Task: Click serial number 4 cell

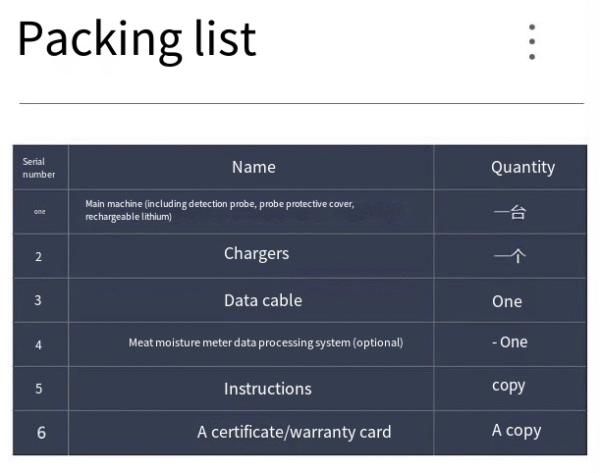Action: point(39,344)
